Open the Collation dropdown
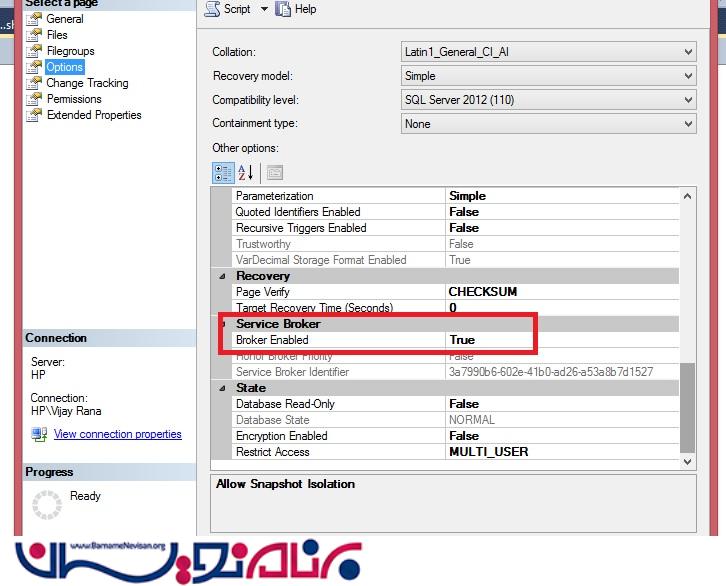The image size is (726, 586). point(688,52)
